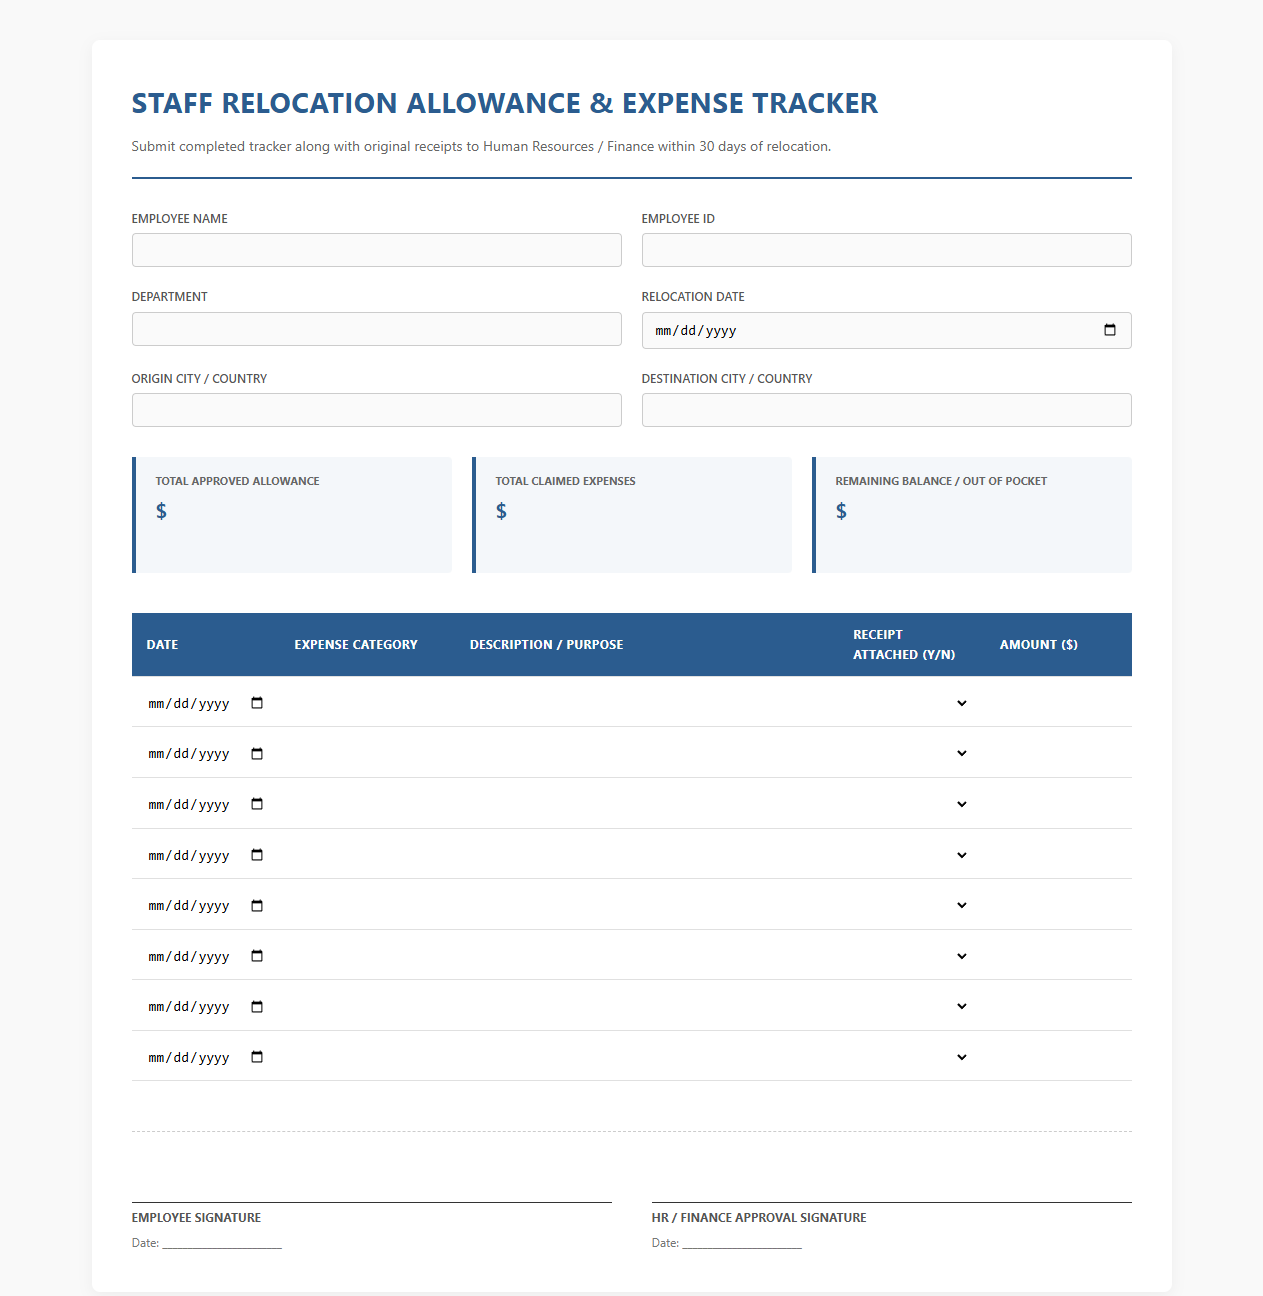Select the 'Staff Relocation Allowance & Expense Tracker' title
This screenshot has width=1263, height=1296.
pyautogui.click(x=505, y=103)
